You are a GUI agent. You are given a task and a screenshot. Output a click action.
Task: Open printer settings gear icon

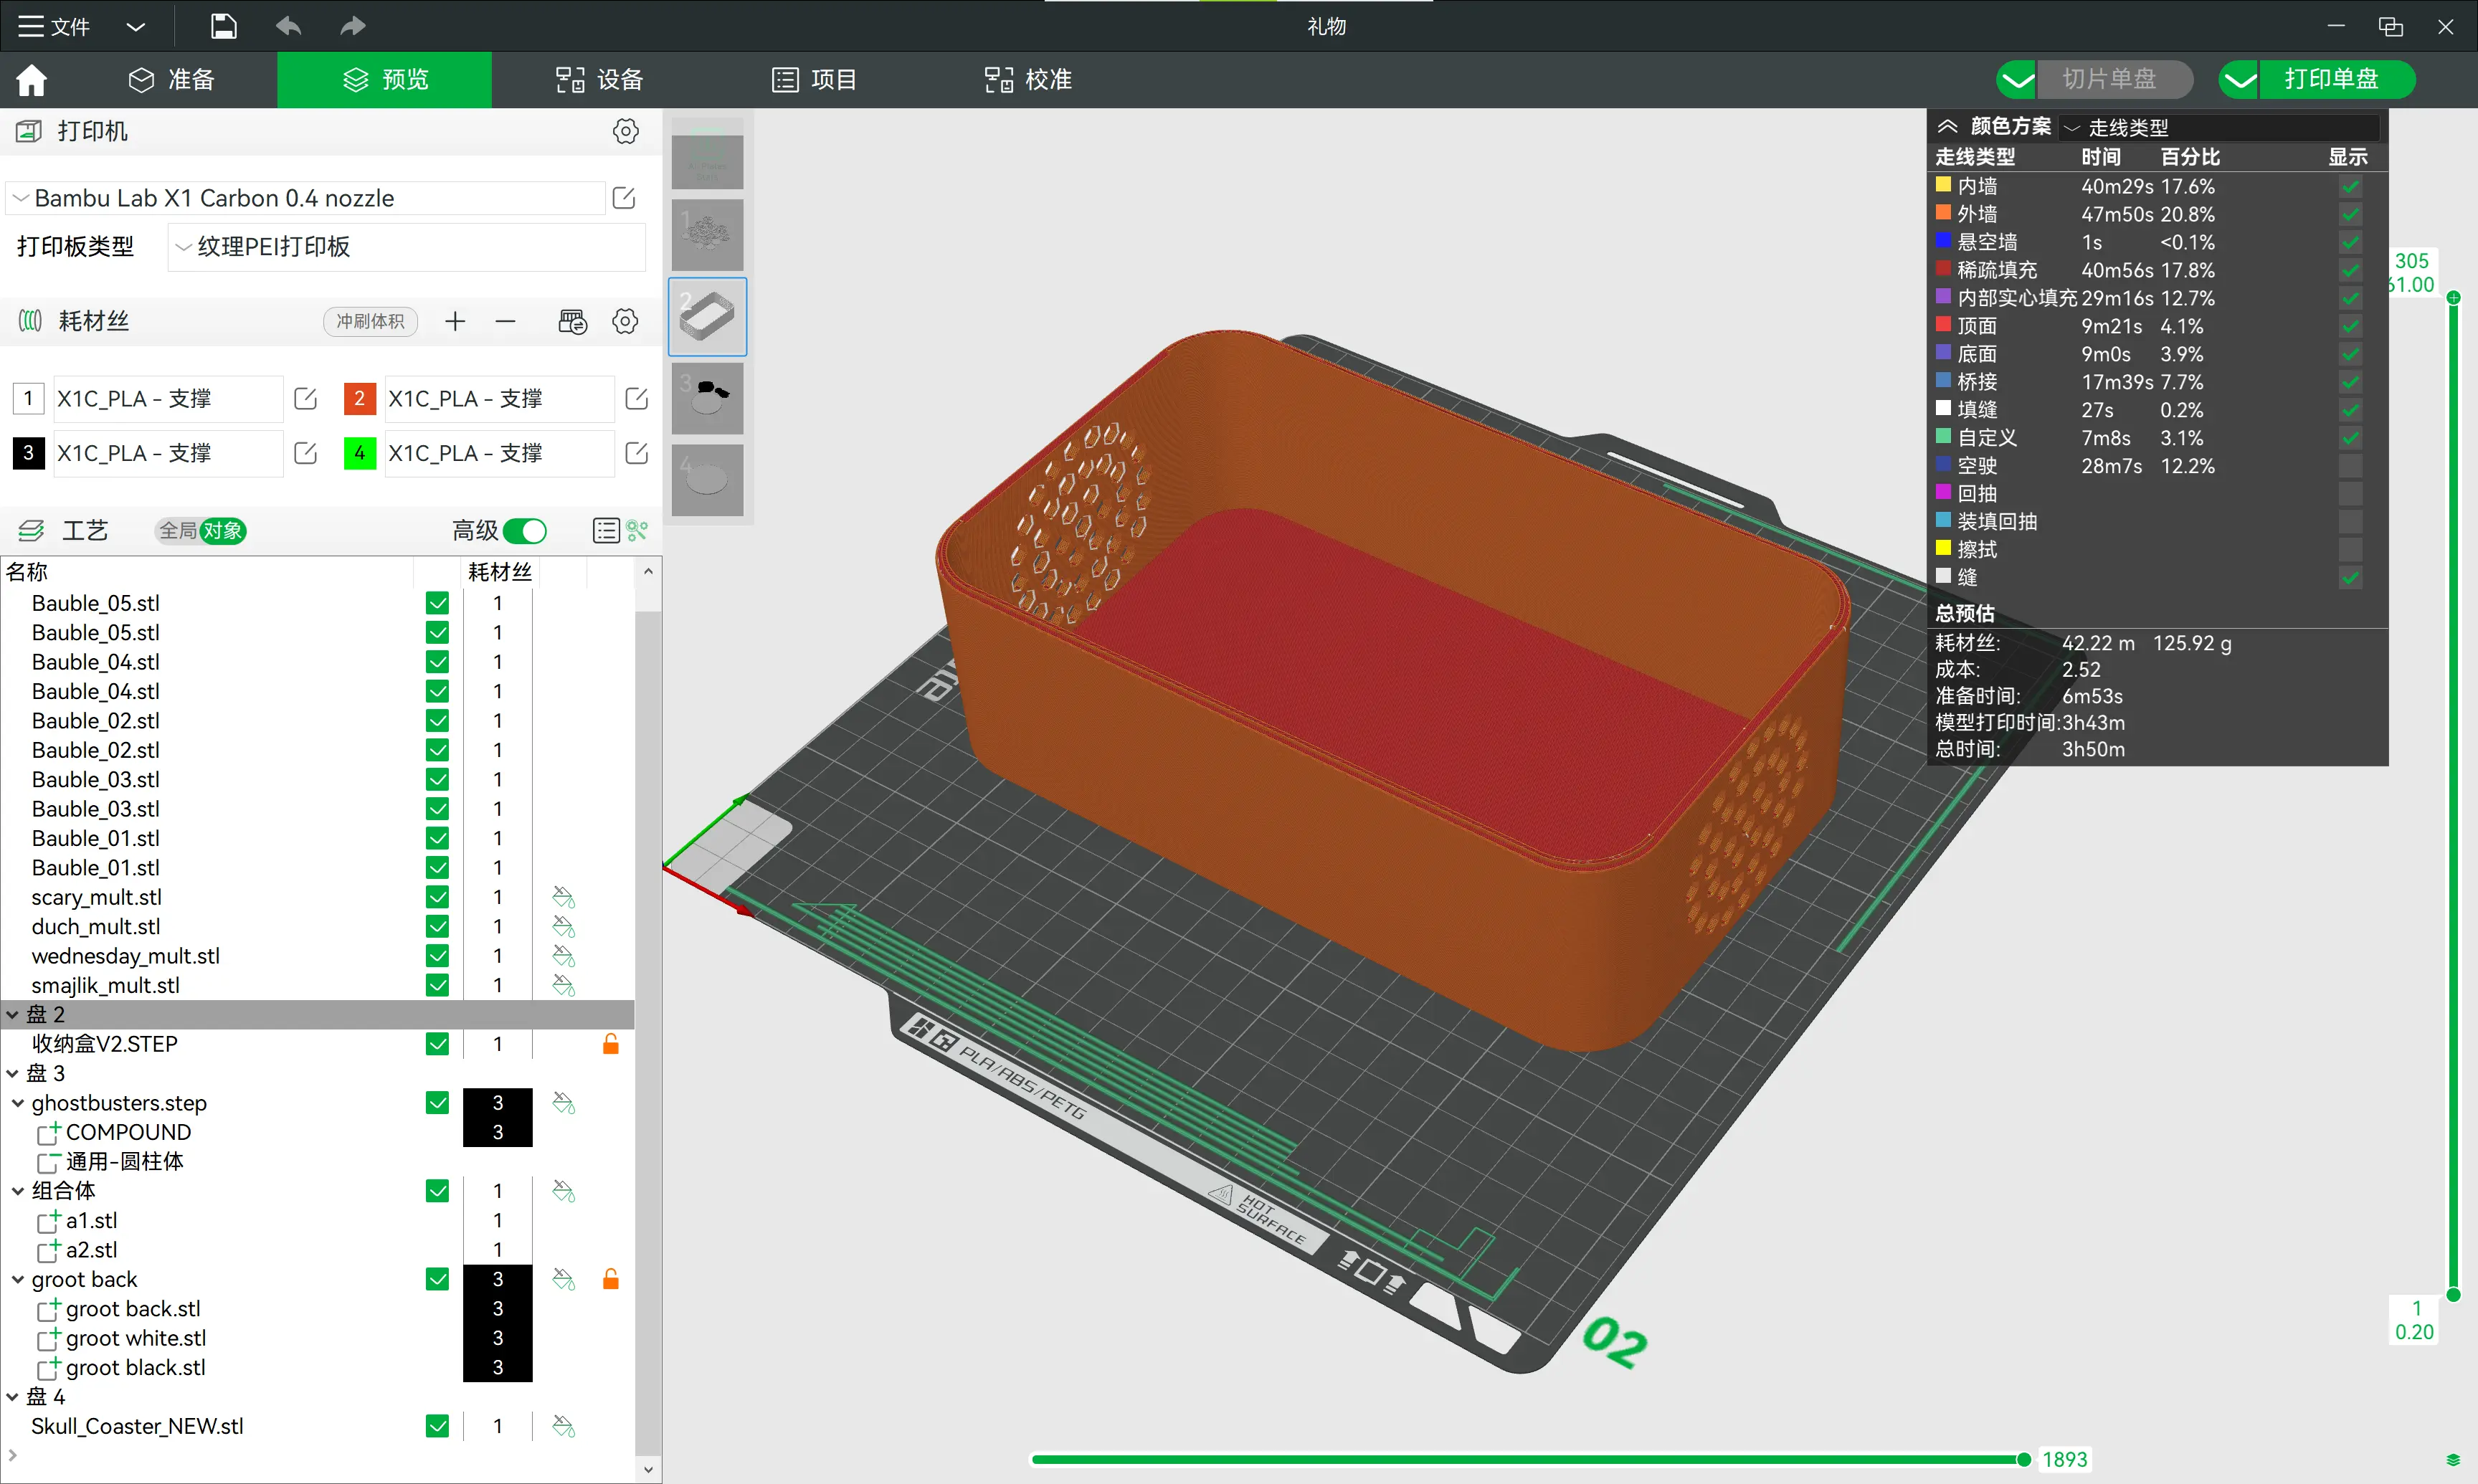coord(625,131)
